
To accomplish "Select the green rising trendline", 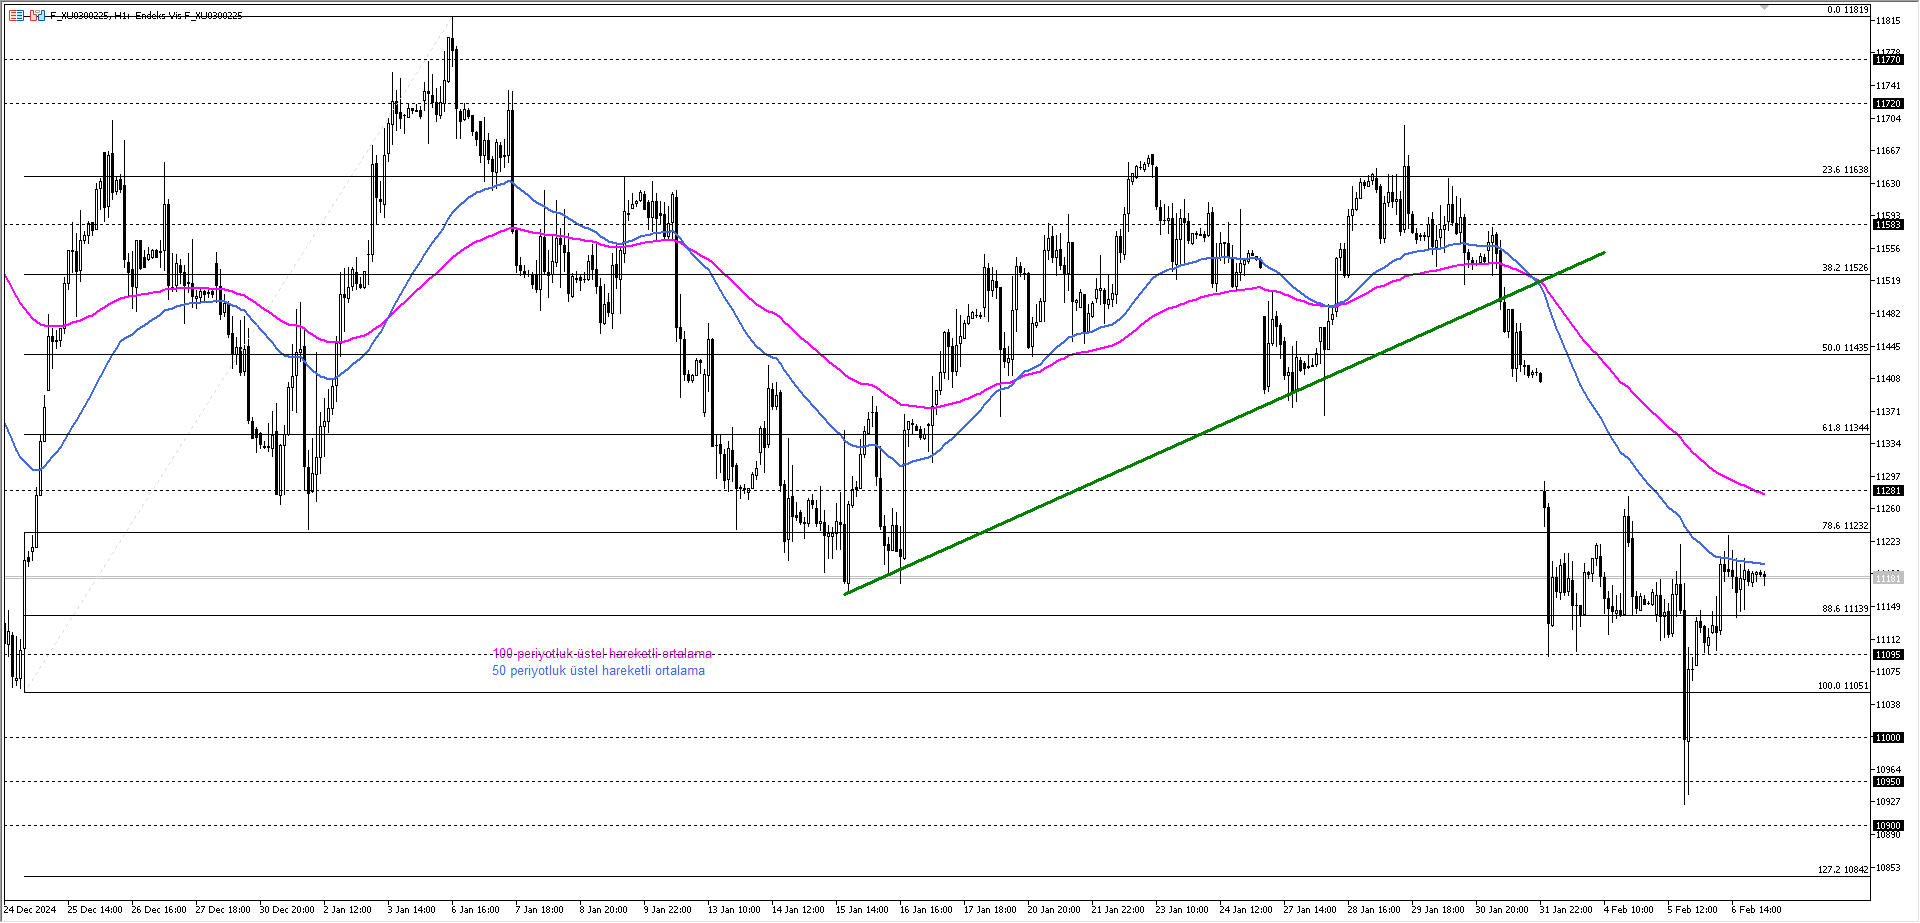I will [1225, 423].
